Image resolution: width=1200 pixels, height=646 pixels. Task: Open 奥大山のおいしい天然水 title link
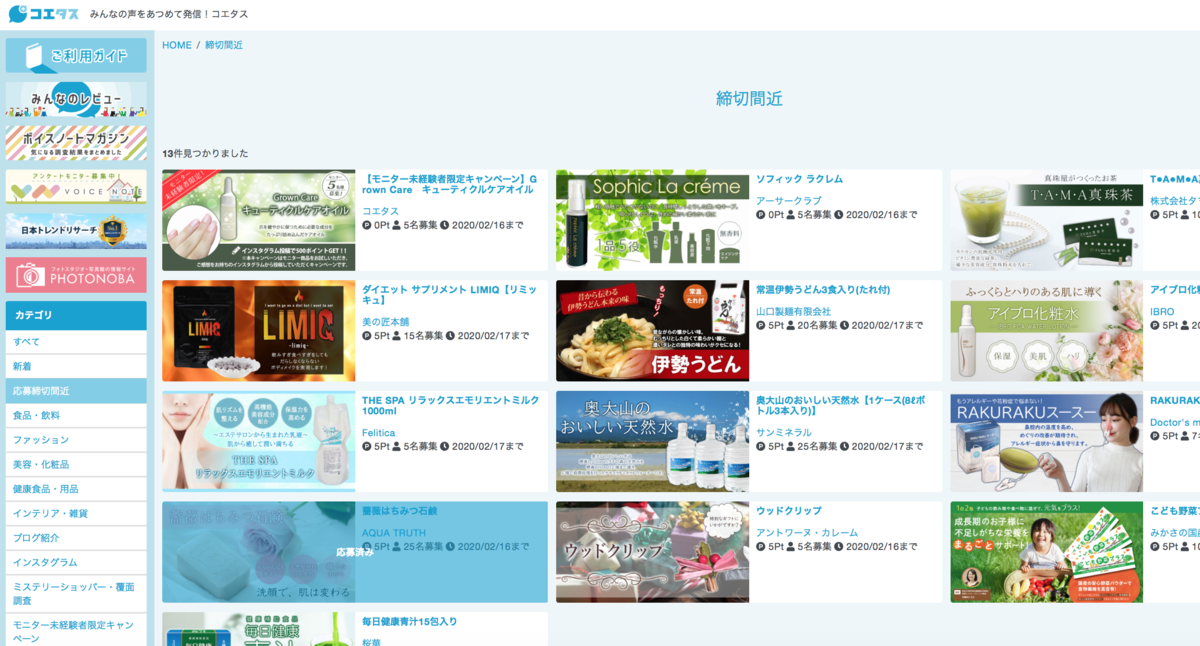(843, 406)
